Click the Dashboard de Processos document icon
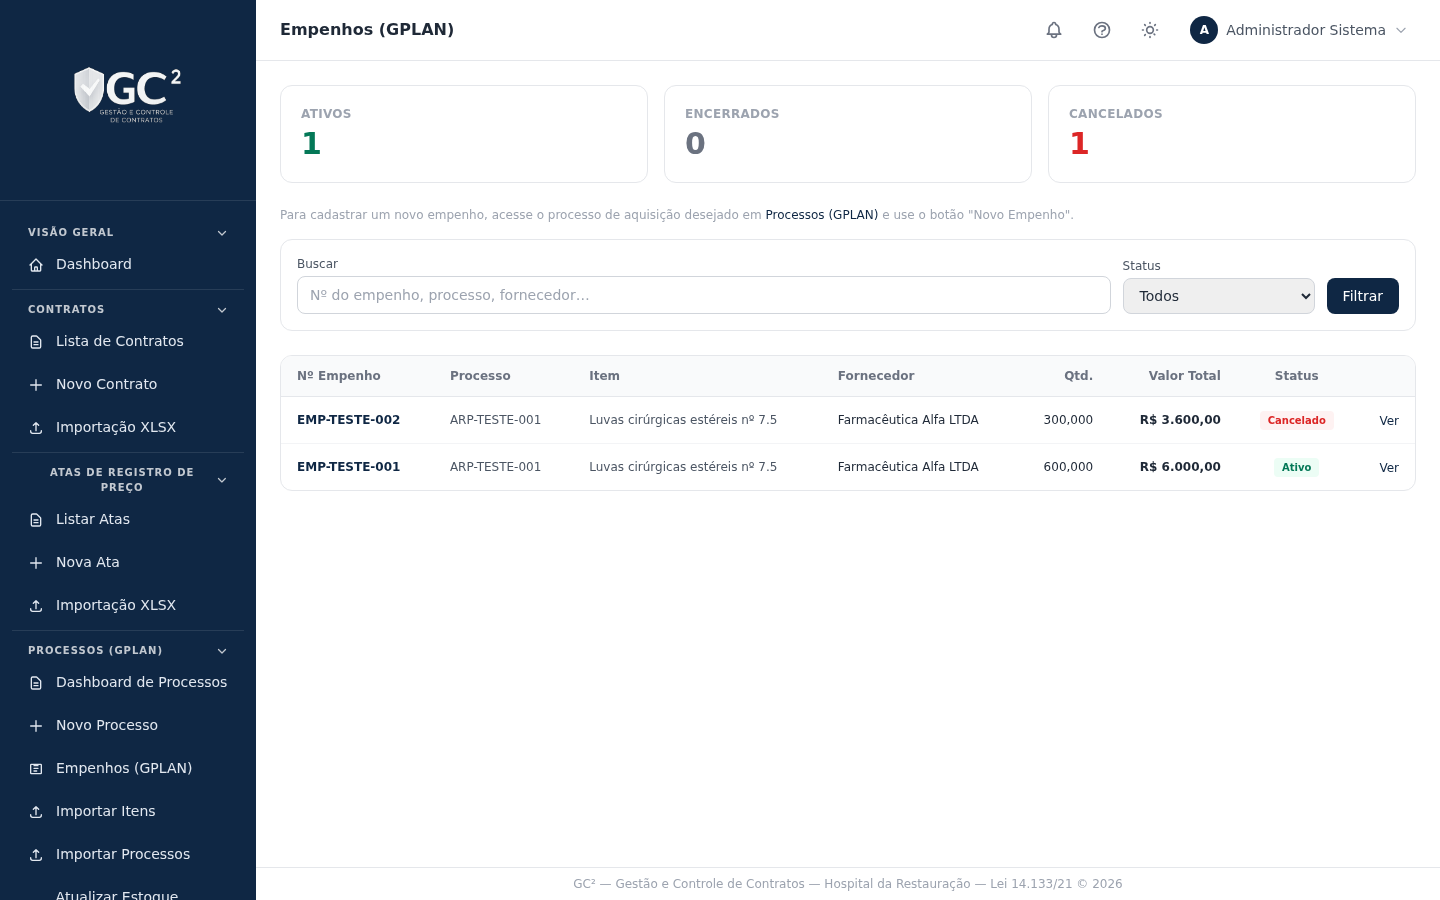The width and height of the screenshot is (1440, 900). tap(36, 683)
